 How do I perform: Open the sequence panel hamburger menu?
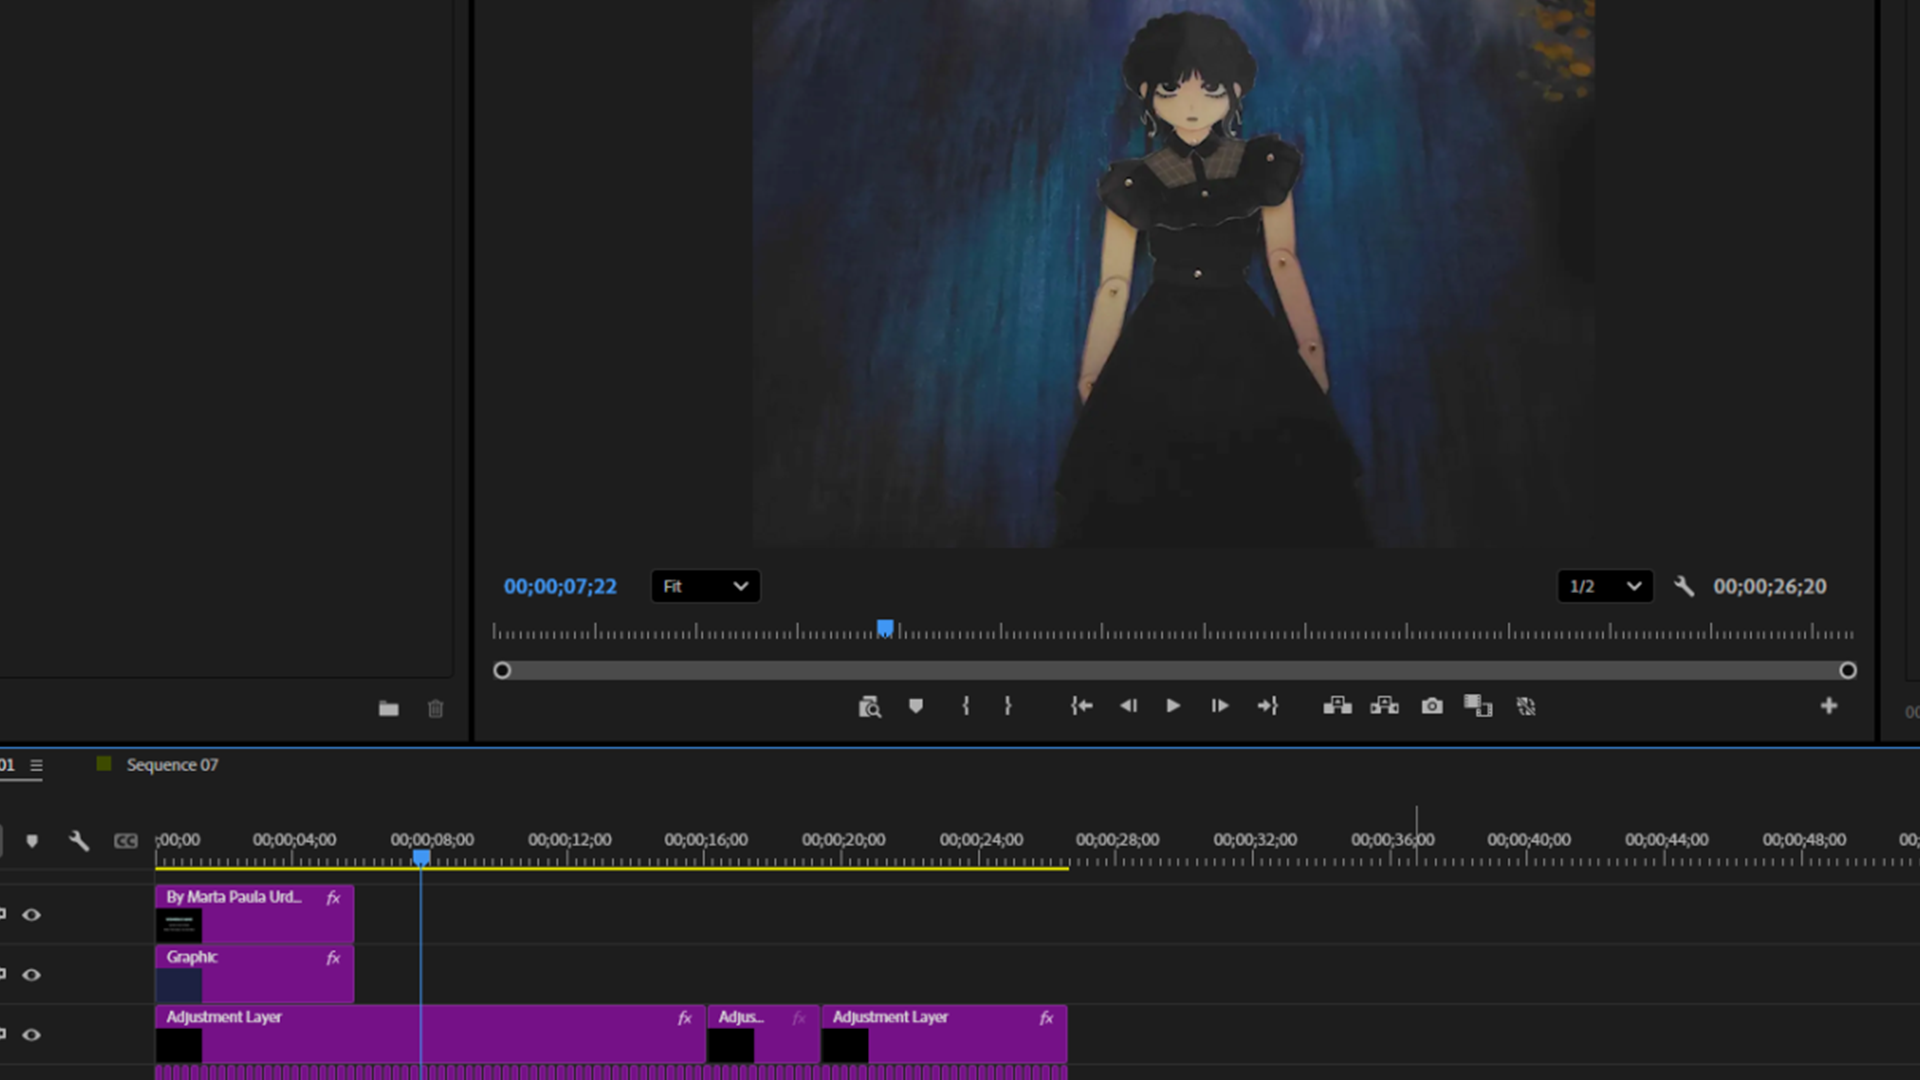pyautogui.click(x=36, y=766)
